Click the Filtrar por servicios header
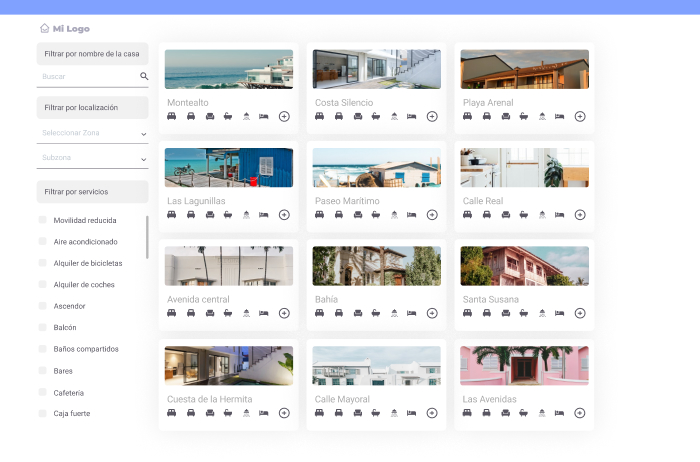The image size is (700, 462). tap(93, 191)
